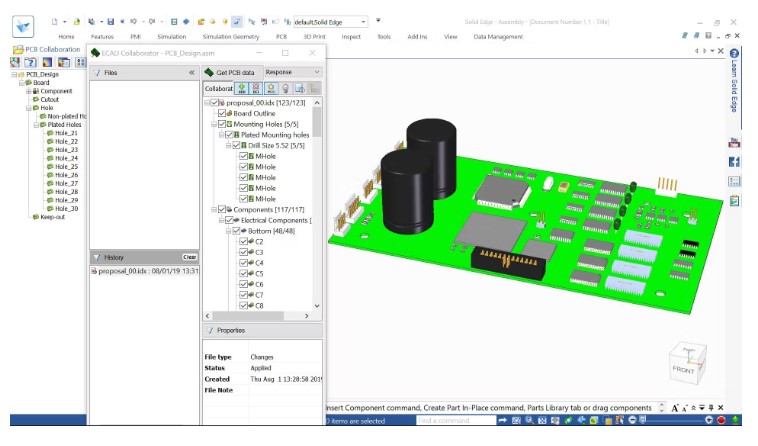This screenshot has height=446, width=758.
Task: Click the lightbulb icon in Collaborator toolbar
Action: click(x=283, y=89)
